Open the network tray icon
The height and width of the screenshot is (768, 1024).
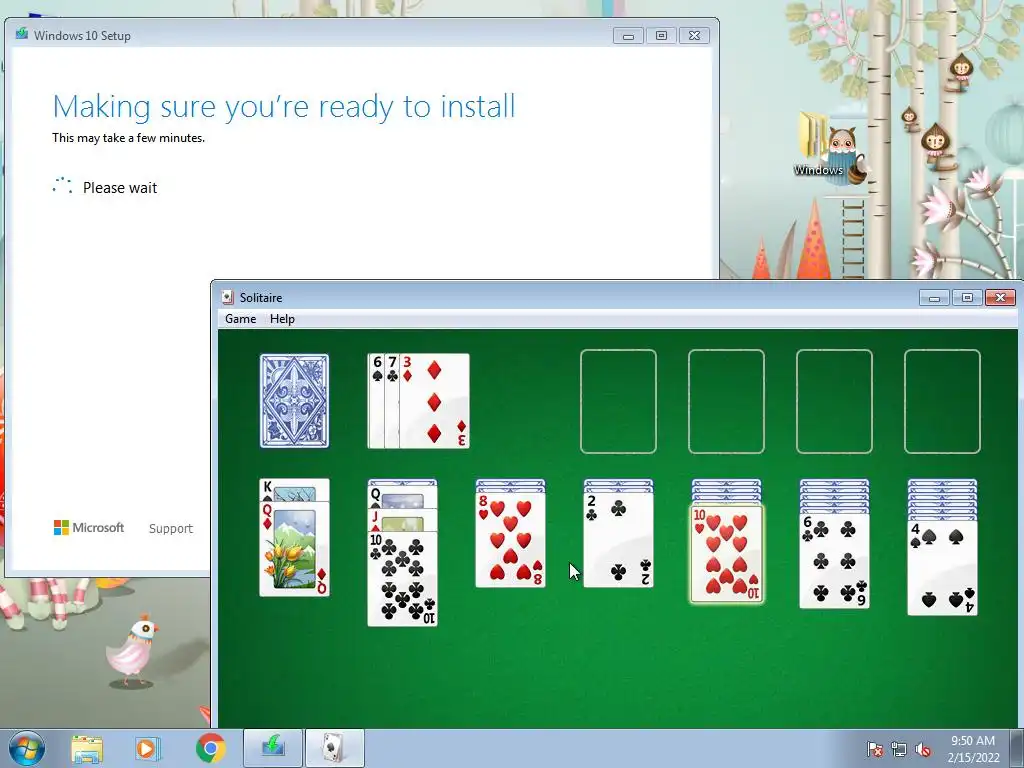(x=899, y=749)
